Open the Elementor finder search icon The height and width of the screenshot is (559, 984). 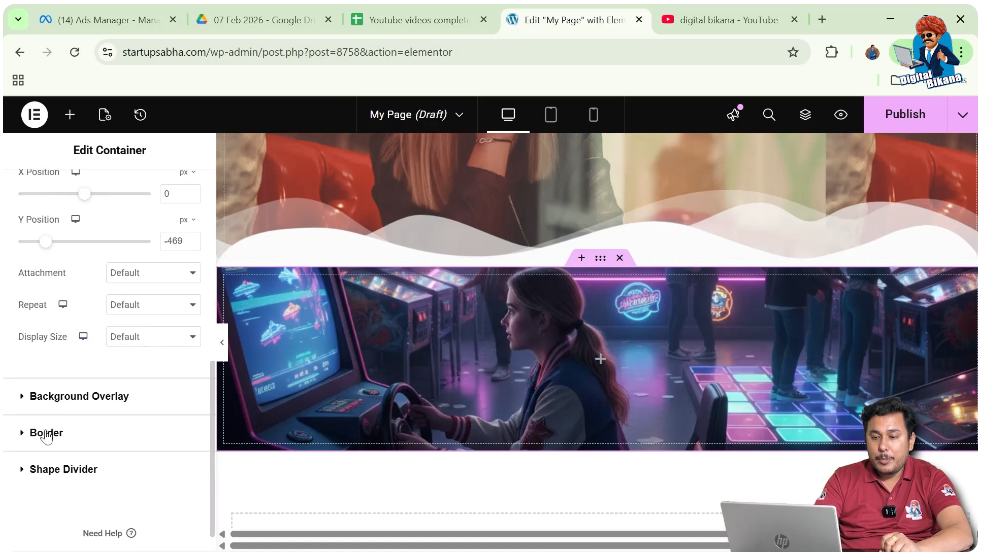(x=769, y=114)
